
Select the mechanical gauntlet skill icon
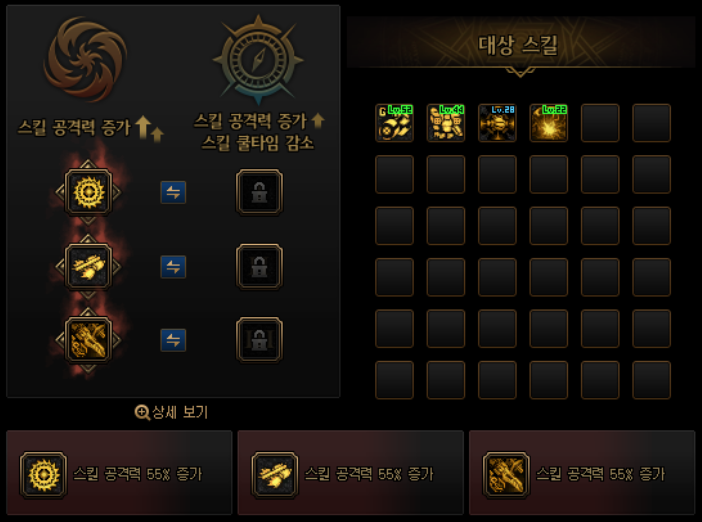coord(88,340)
